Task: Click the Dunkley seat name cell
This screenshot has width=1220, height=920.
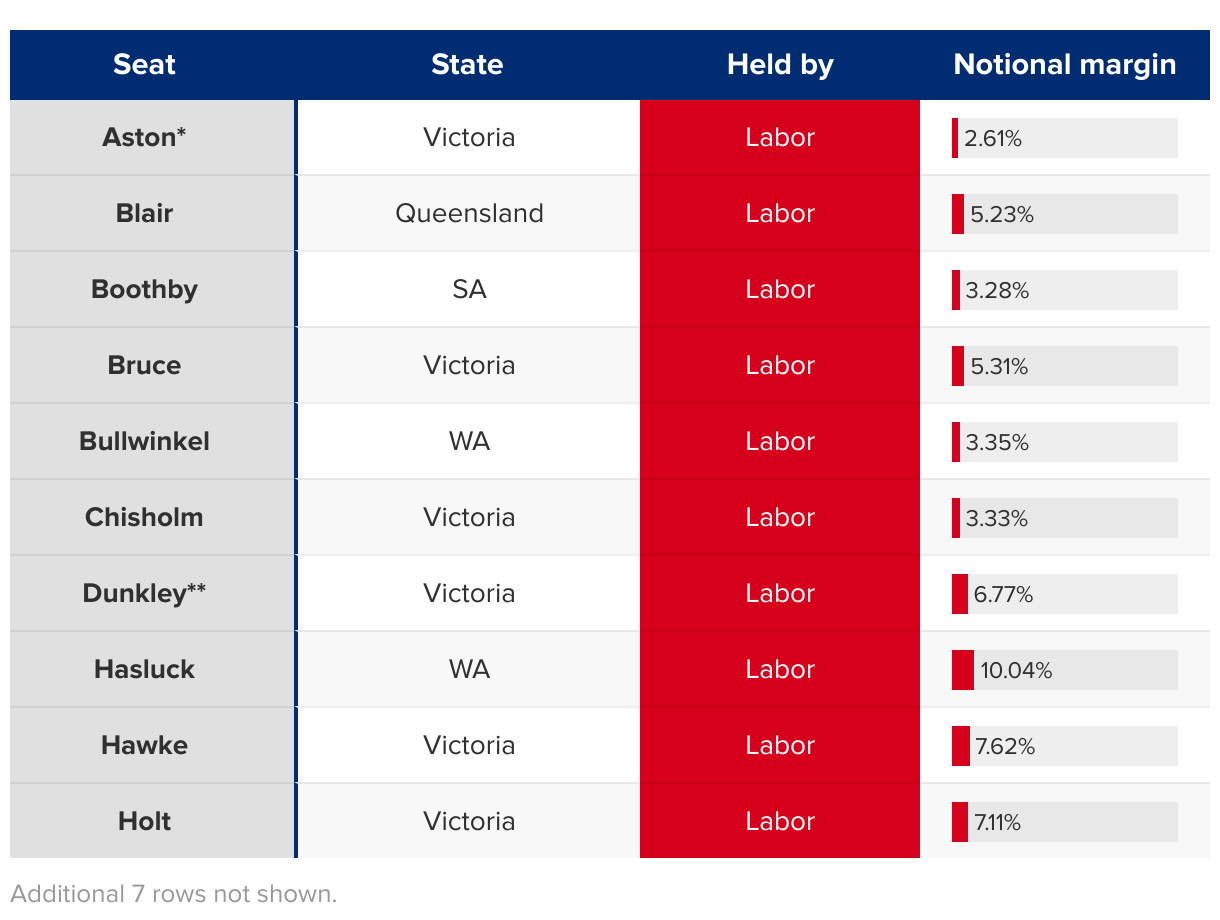Action: click(145, 594)
